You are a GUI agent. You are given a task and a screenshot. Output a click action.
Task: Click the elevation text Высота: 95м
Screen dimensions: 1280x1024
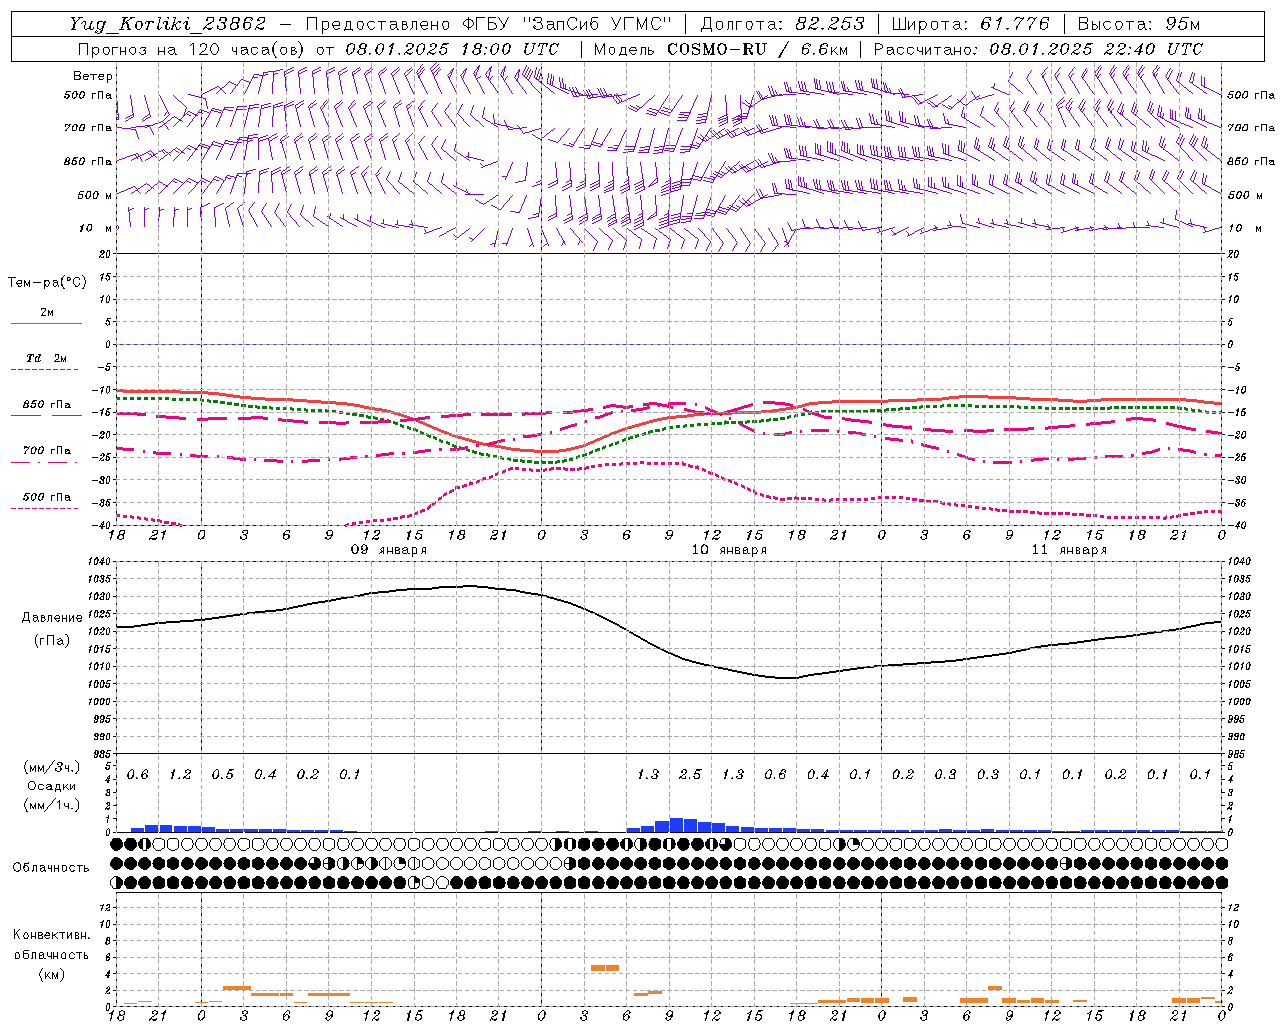coord(1139,24)
